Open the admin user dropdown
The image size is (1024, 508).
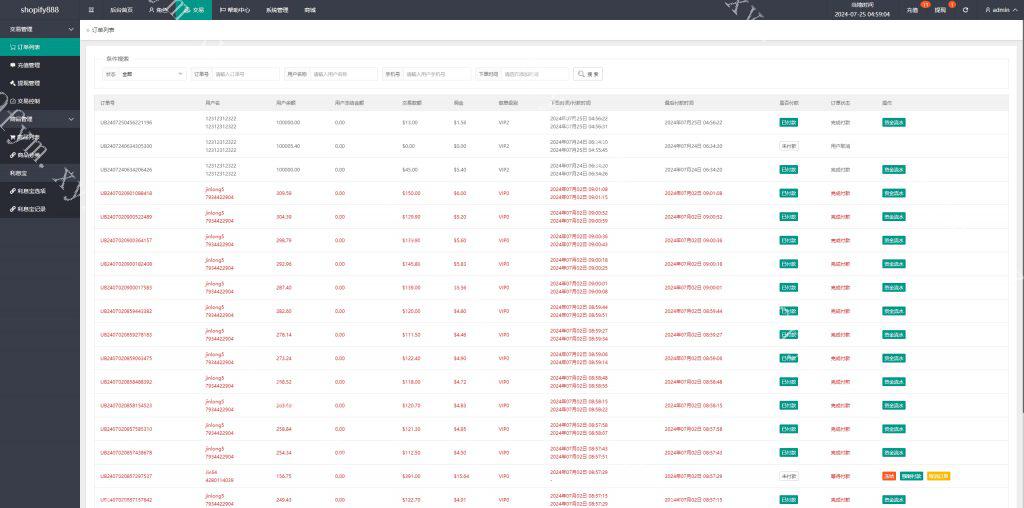(x=1000, y=10)
